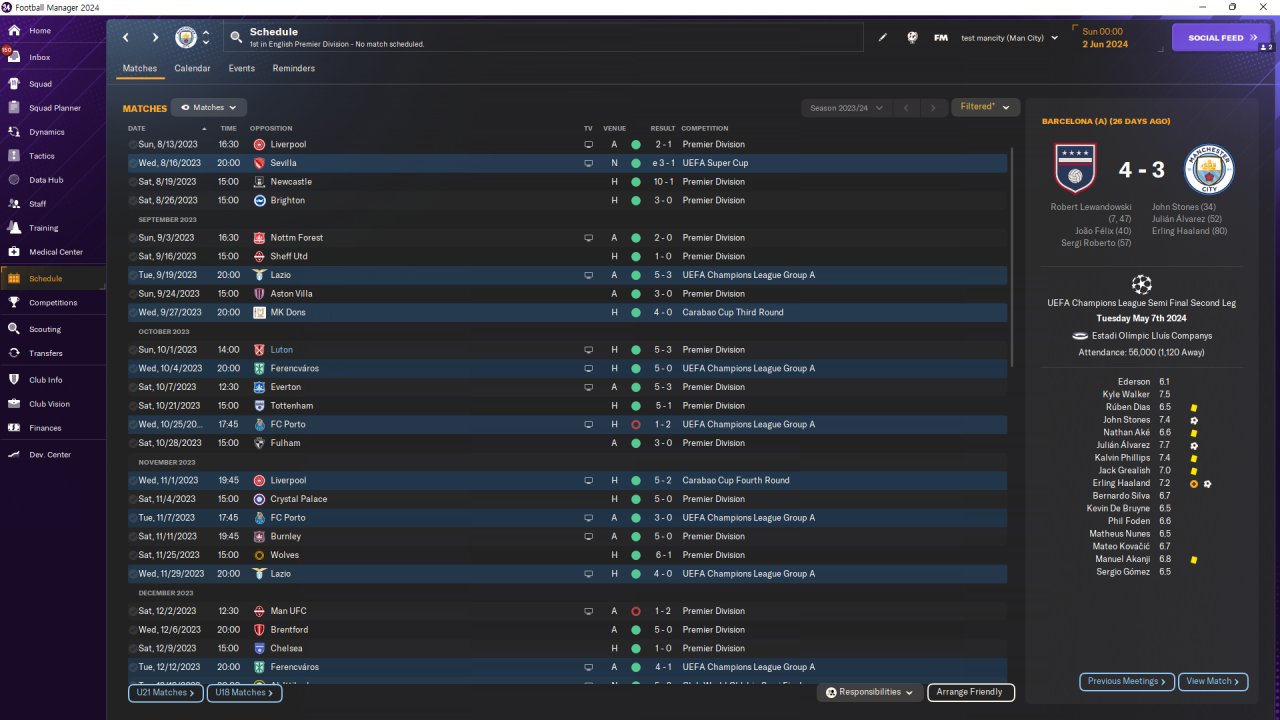Click the Venue column header
The width and height of the screenshot is (1280, 720).
click(614, 128)
